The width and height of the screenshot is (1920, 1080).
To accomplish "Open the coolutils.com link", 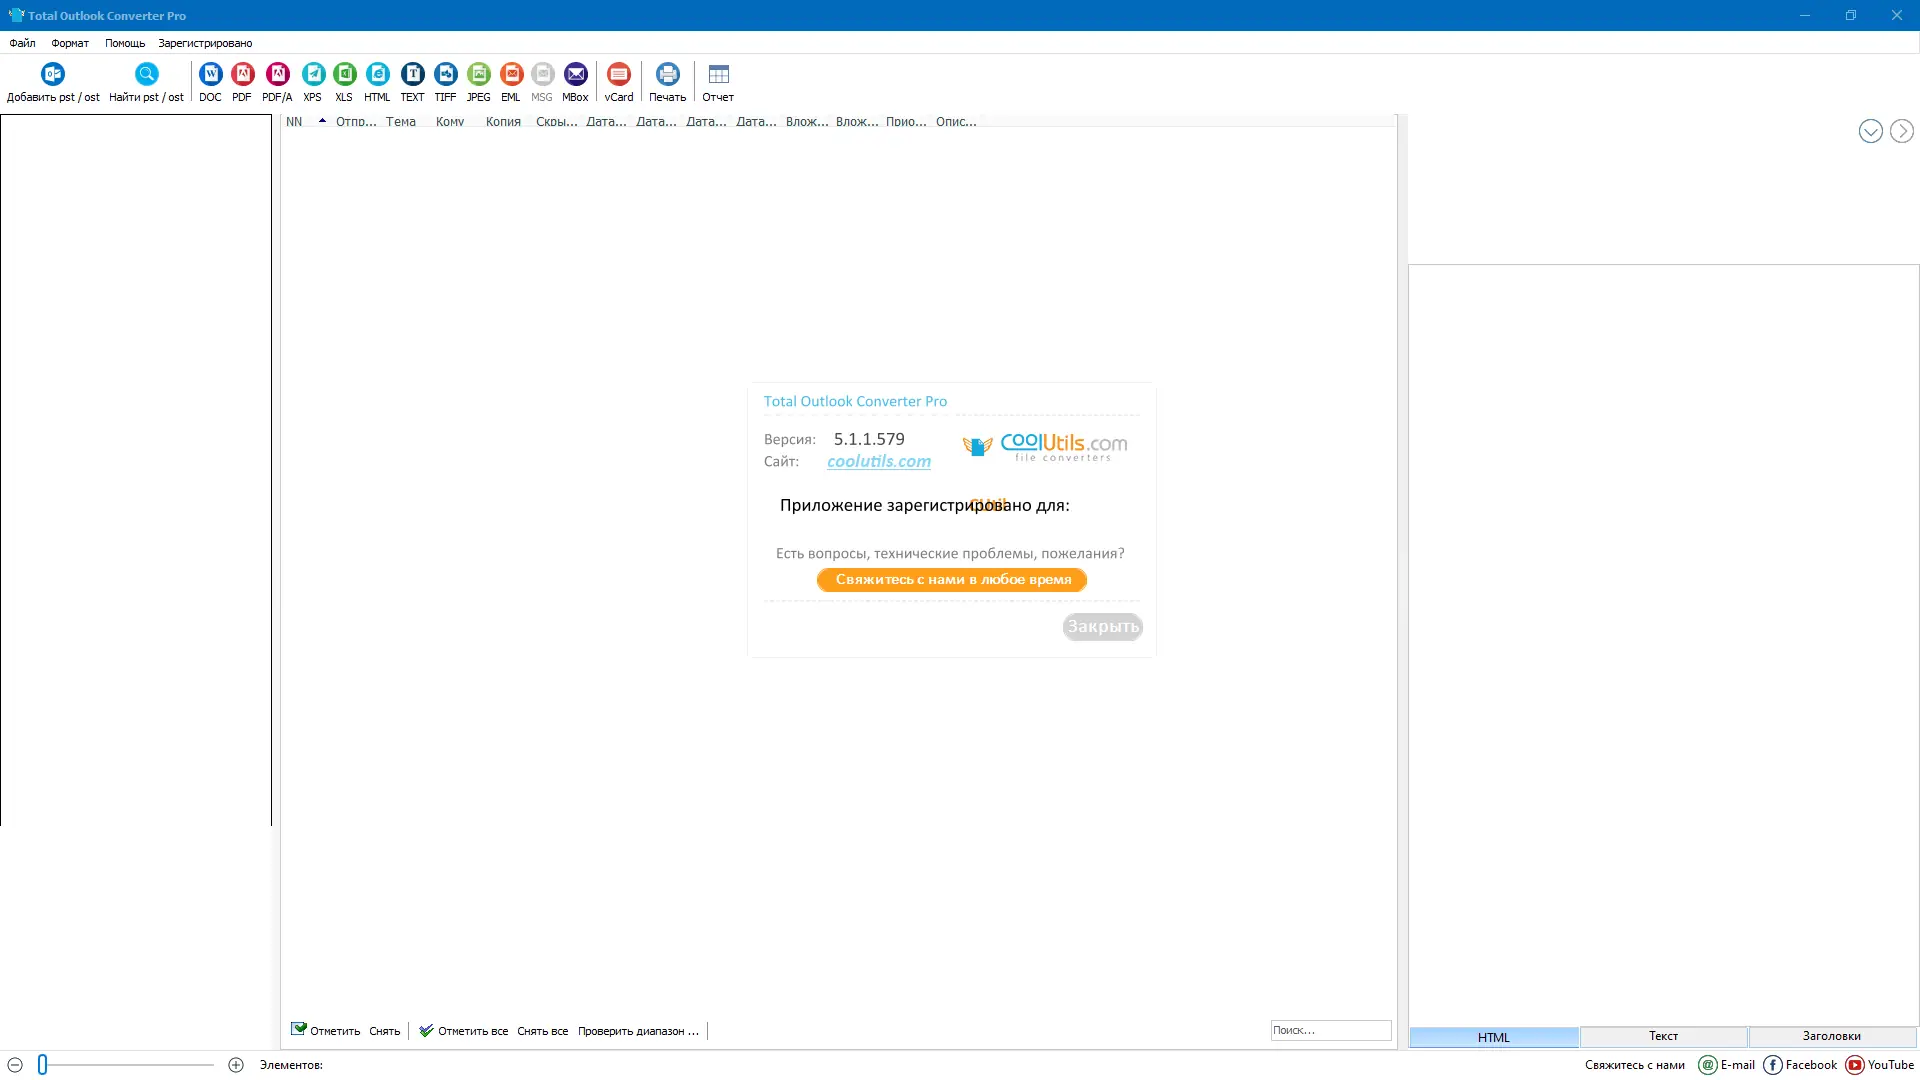I will pos(878,461).
